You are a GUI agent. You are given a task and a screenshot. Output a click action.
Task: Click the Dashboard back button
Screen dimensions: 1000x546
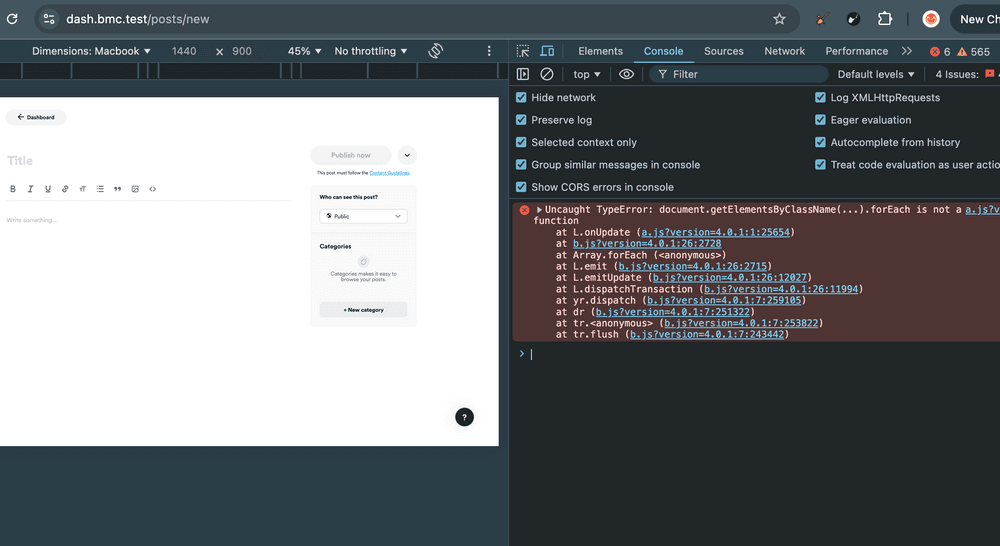(x=36, y=118)
